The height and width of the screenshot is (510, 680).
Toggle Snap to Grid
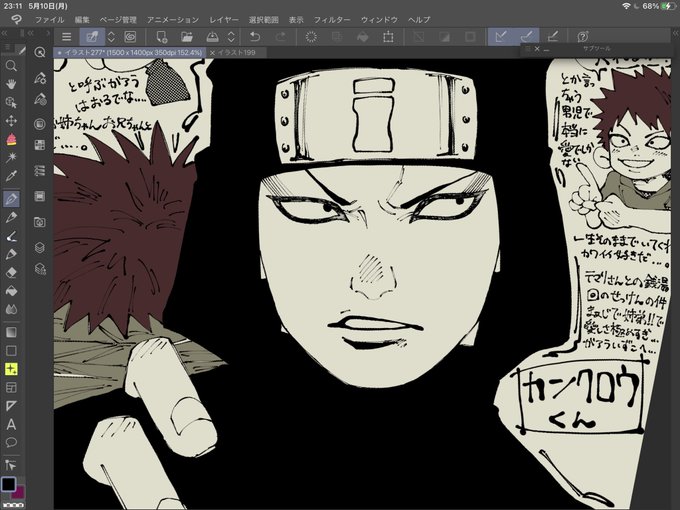(552, 37)
